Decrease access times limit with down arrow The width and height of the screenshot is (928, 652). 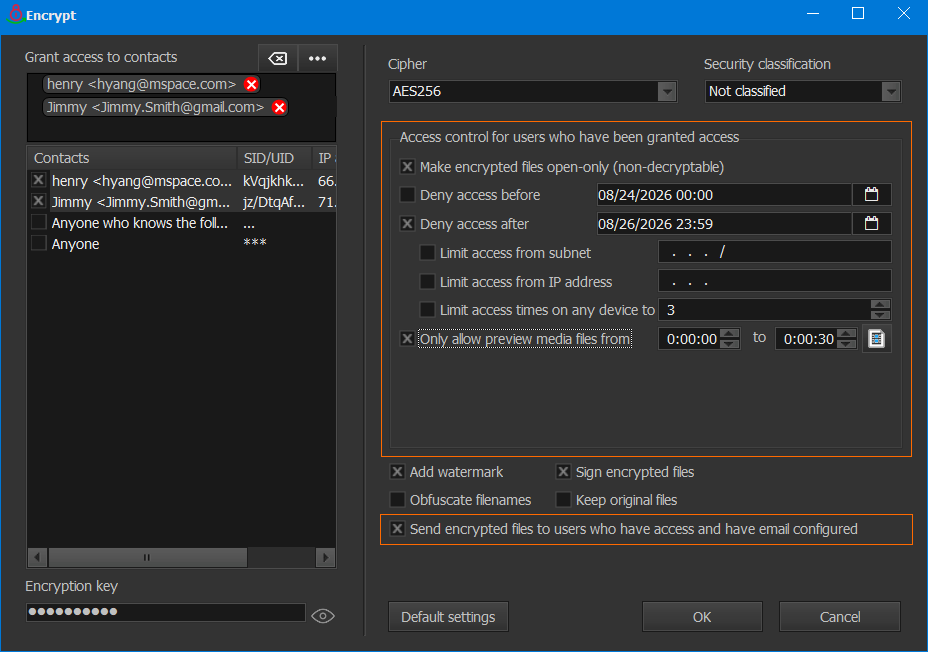coord(880,315)
